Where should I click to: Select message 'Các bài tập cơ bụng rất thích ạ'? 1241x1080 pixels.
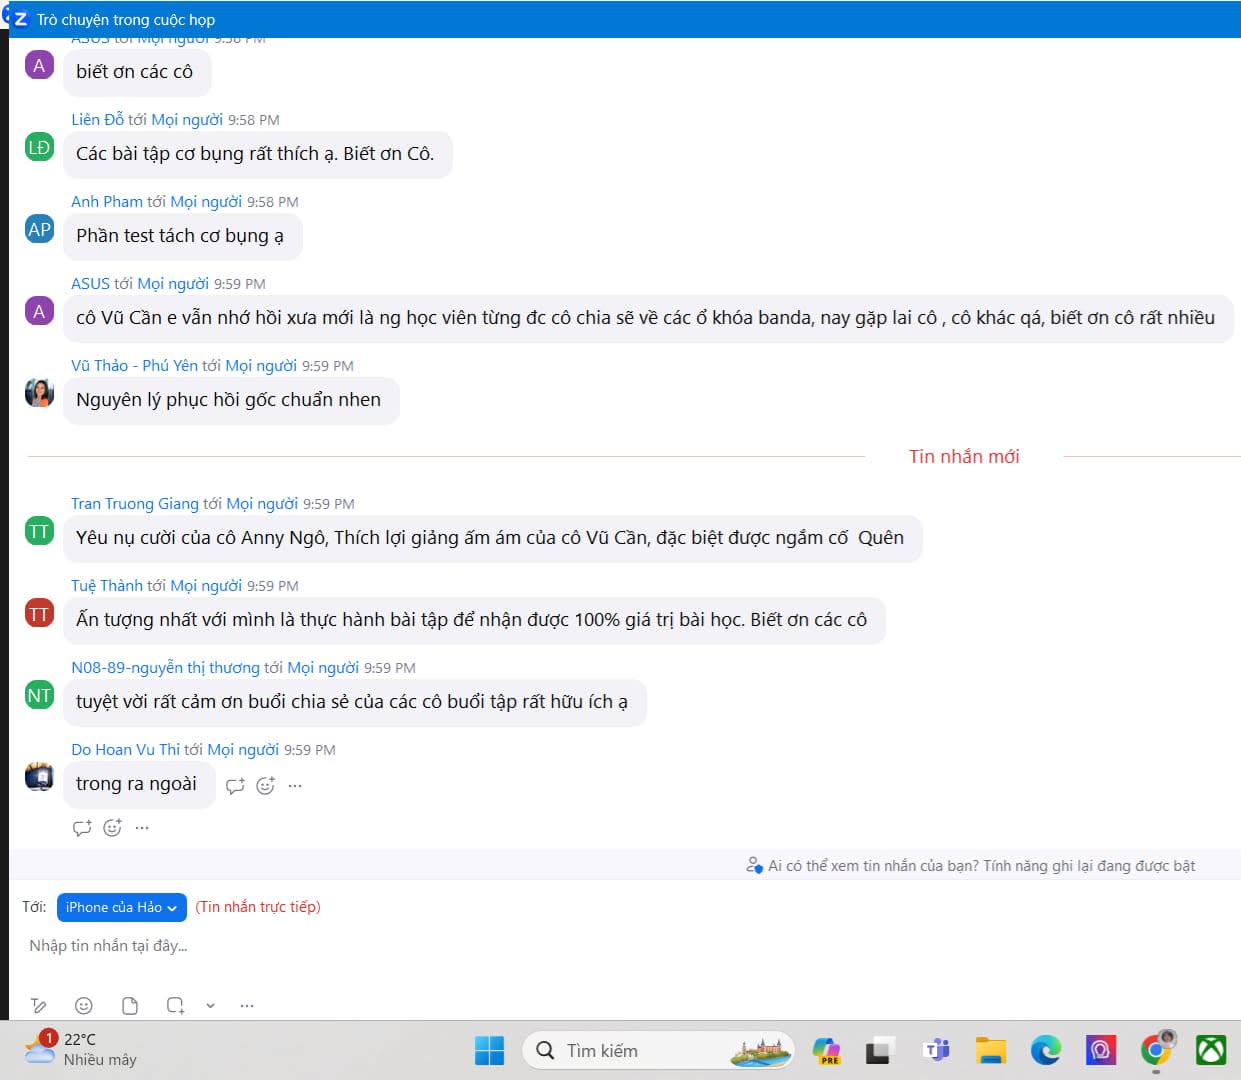[x=257, y=154]
